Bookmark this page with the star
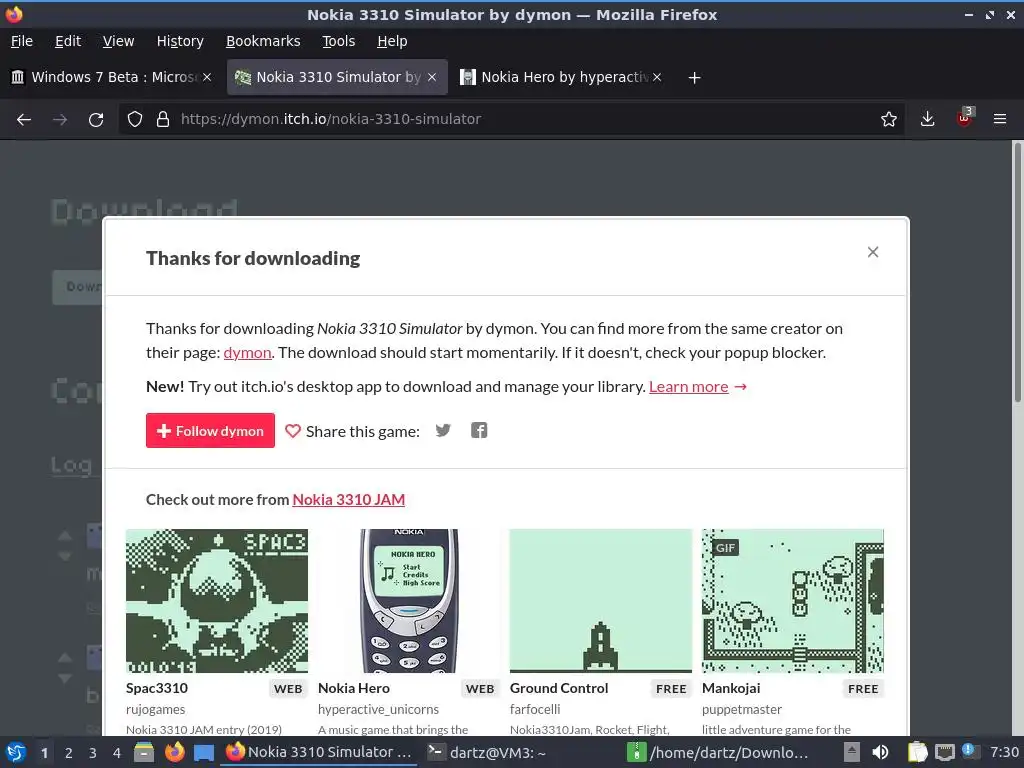 [x=889, y=120]
